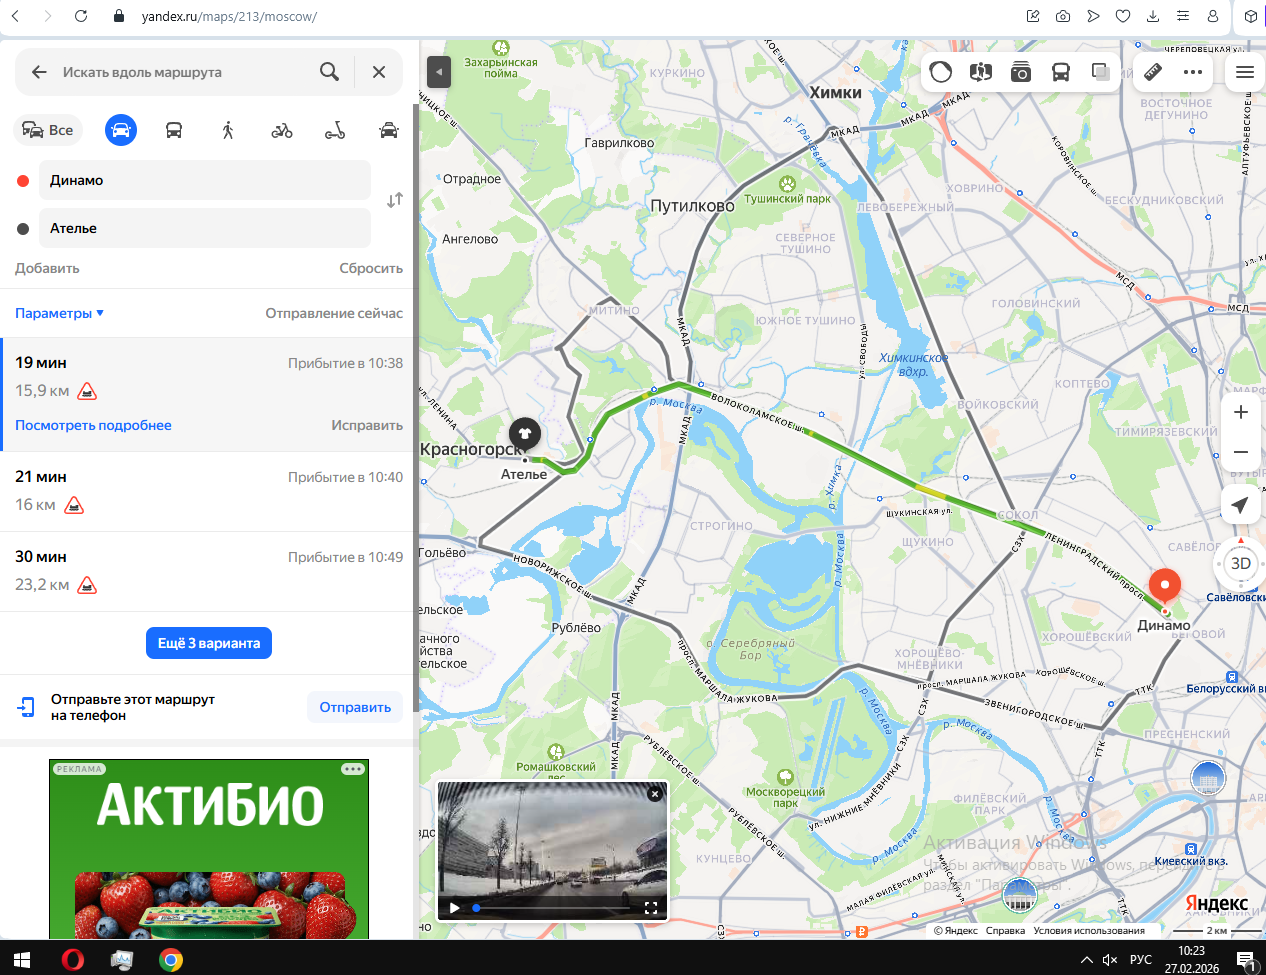Toggle the photos layer camera icon
Image resolution: width=1266 pixels, height=975 pixels.
1021,72
